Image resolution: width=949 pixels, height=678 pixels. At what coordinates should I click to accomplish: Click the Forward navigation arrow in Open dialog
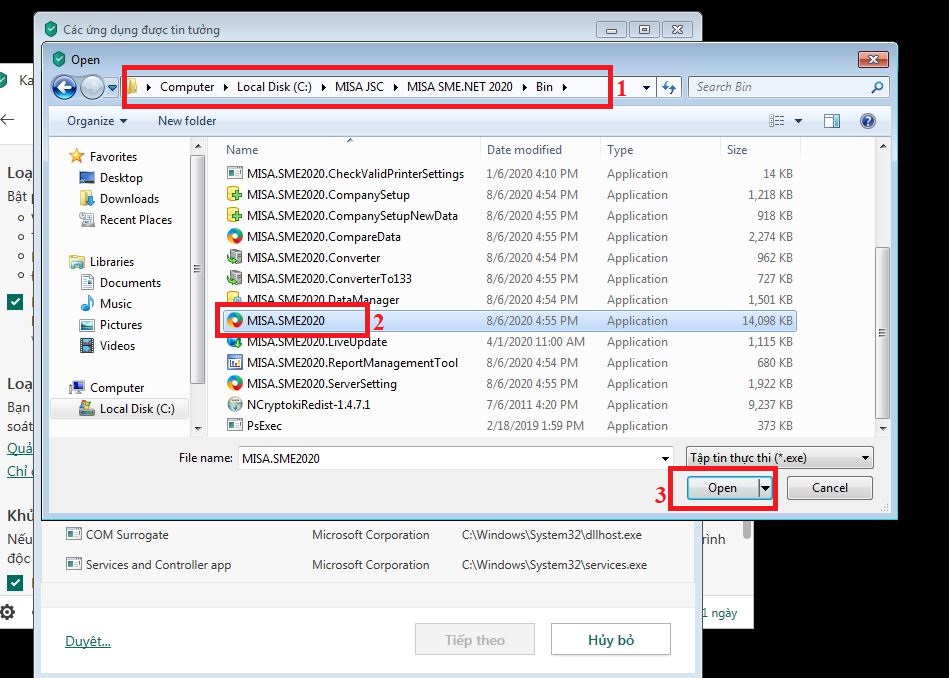pyautogui.click(x=92, y=88)
